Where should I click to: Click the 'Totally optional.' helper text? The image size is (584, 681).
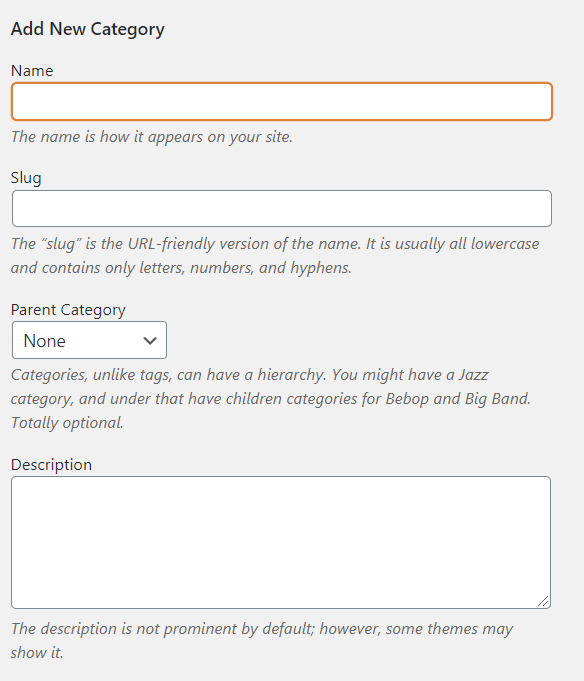coord(67,423)
